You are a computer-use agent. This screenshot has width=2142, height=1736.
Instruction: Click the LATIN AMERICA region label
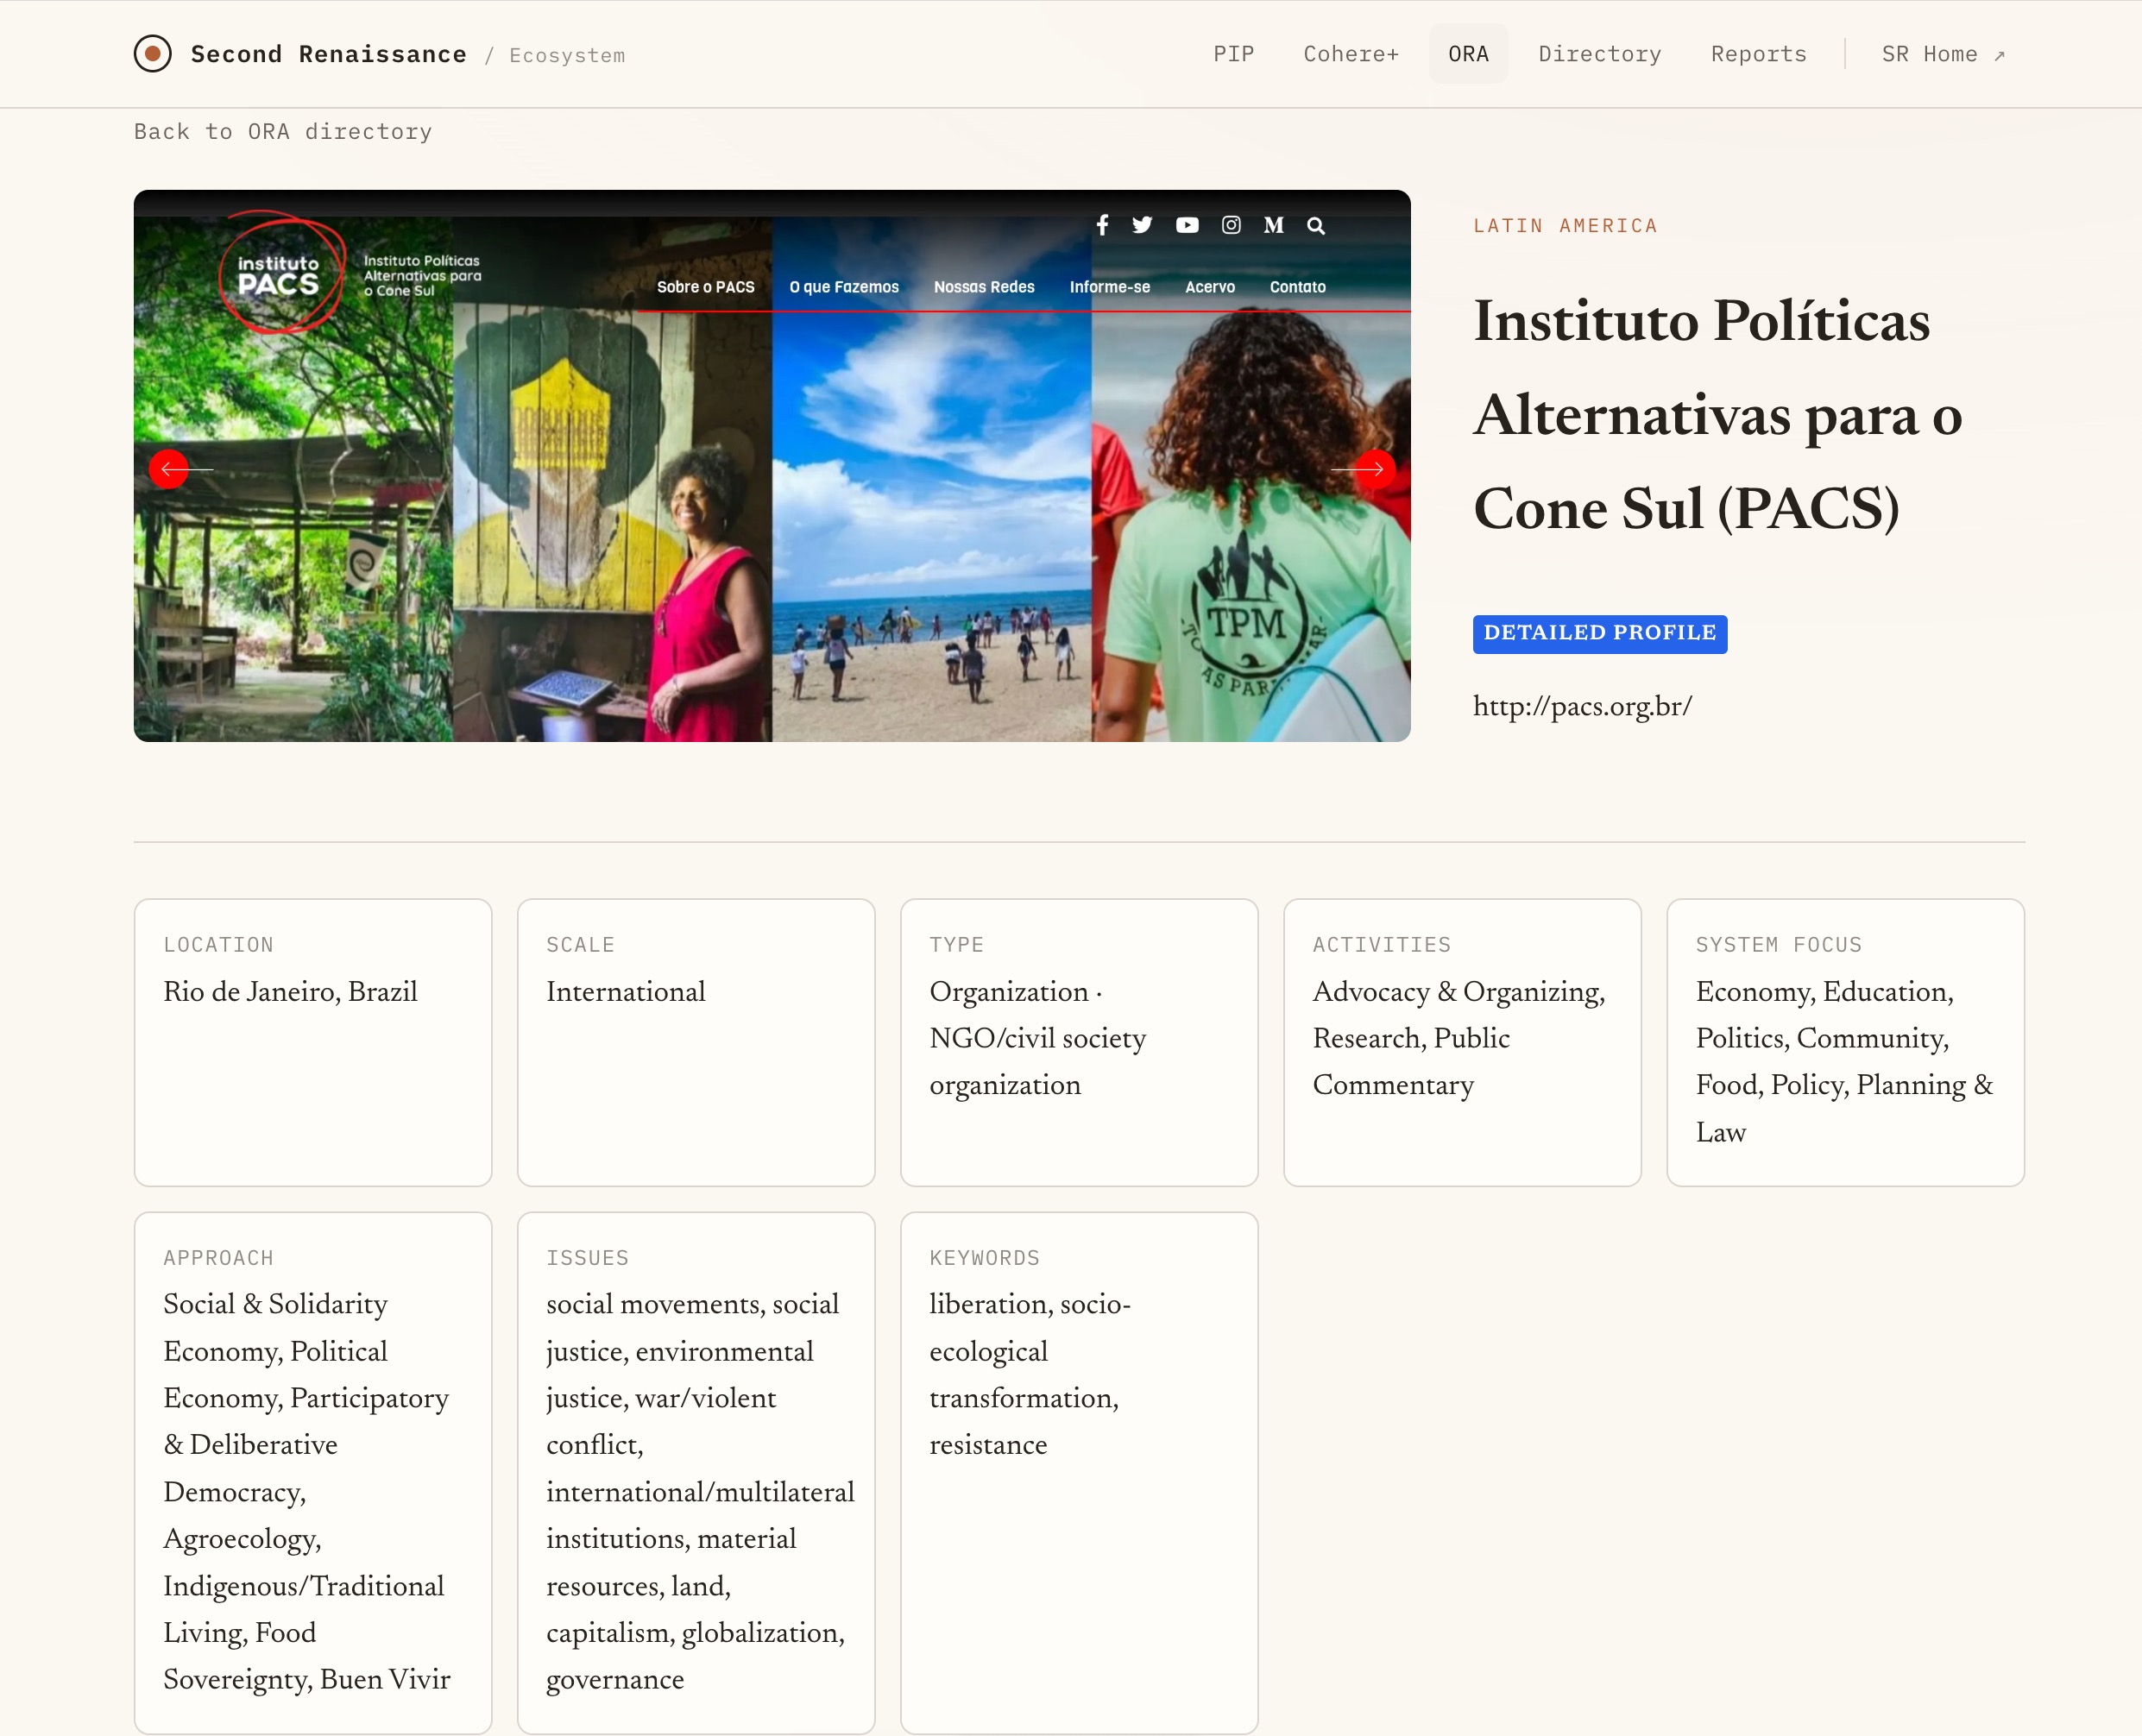coord(1565,225)
